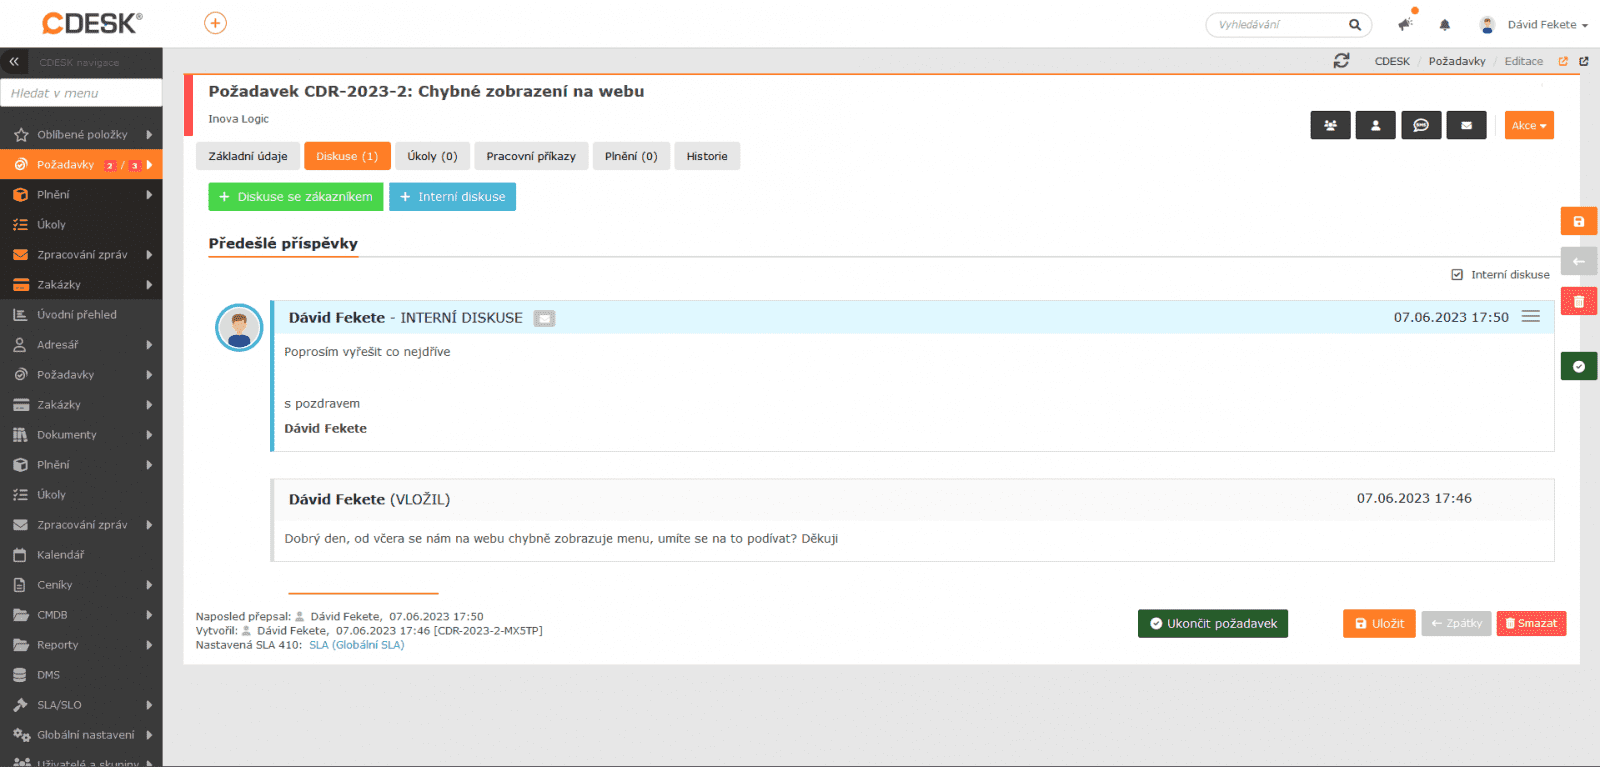Screen dimensions: 1600x767
Task: Open the highlighted orange Požadavky menu item
Action: (x=81, y=165)
